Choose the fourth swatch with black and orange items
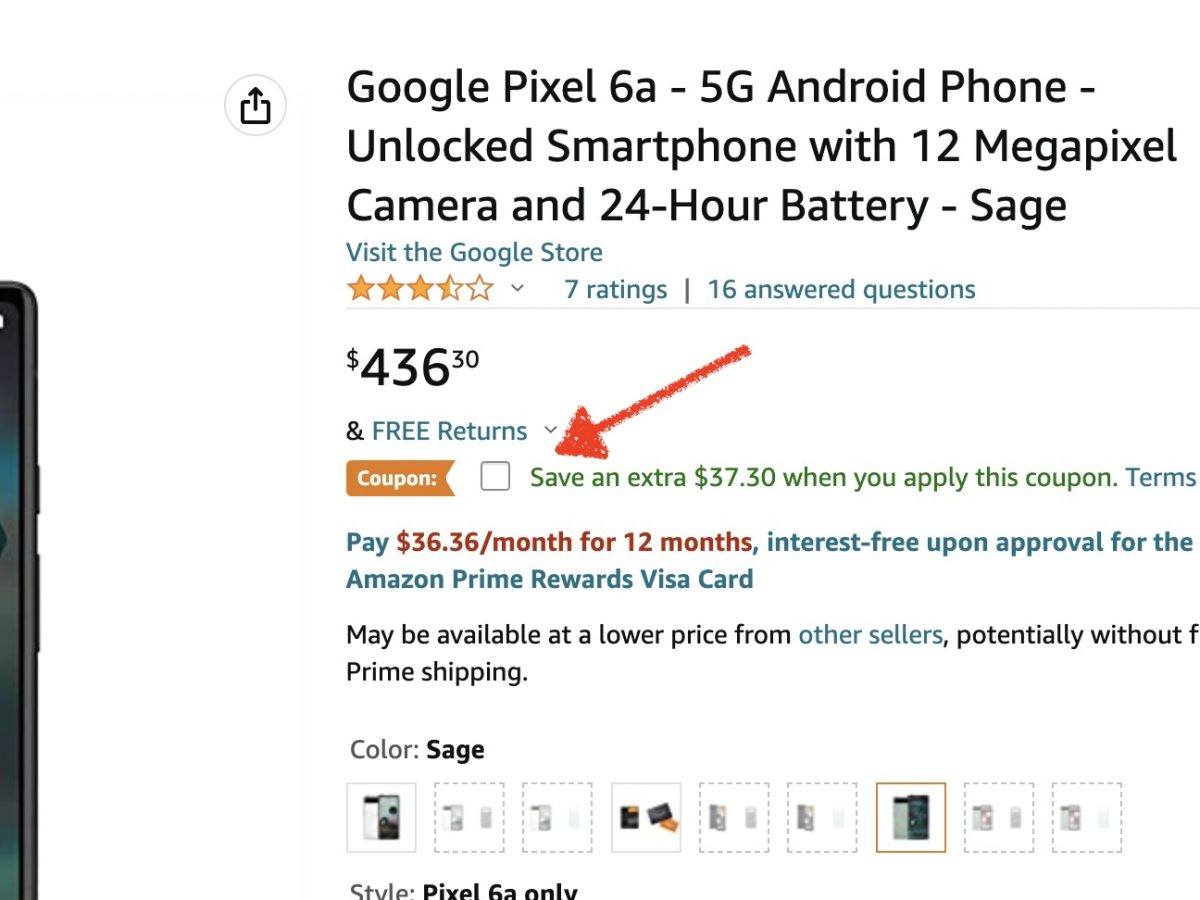Viewport: 1200px width, 900px height. 646,817
